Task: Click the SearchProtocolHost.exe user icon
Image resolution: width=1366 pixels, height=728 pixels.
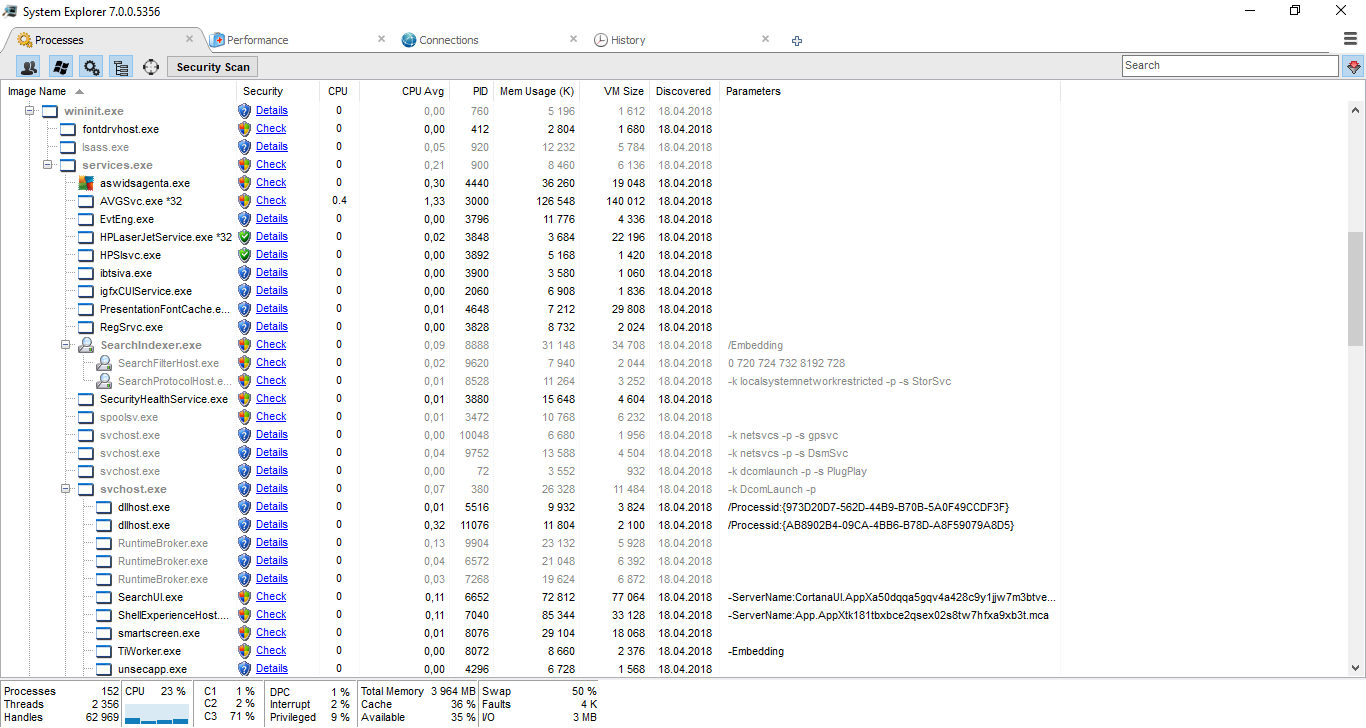Action: click(104, 381)
